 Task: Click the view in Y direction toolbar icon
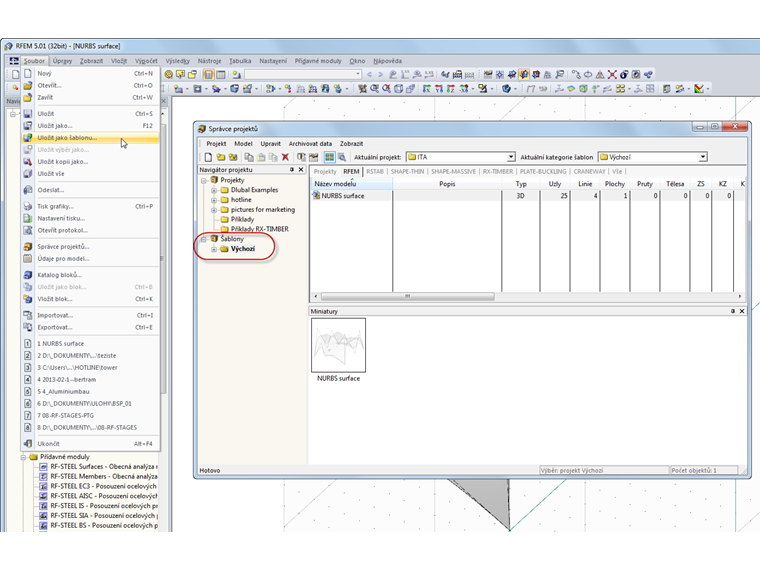439,89
